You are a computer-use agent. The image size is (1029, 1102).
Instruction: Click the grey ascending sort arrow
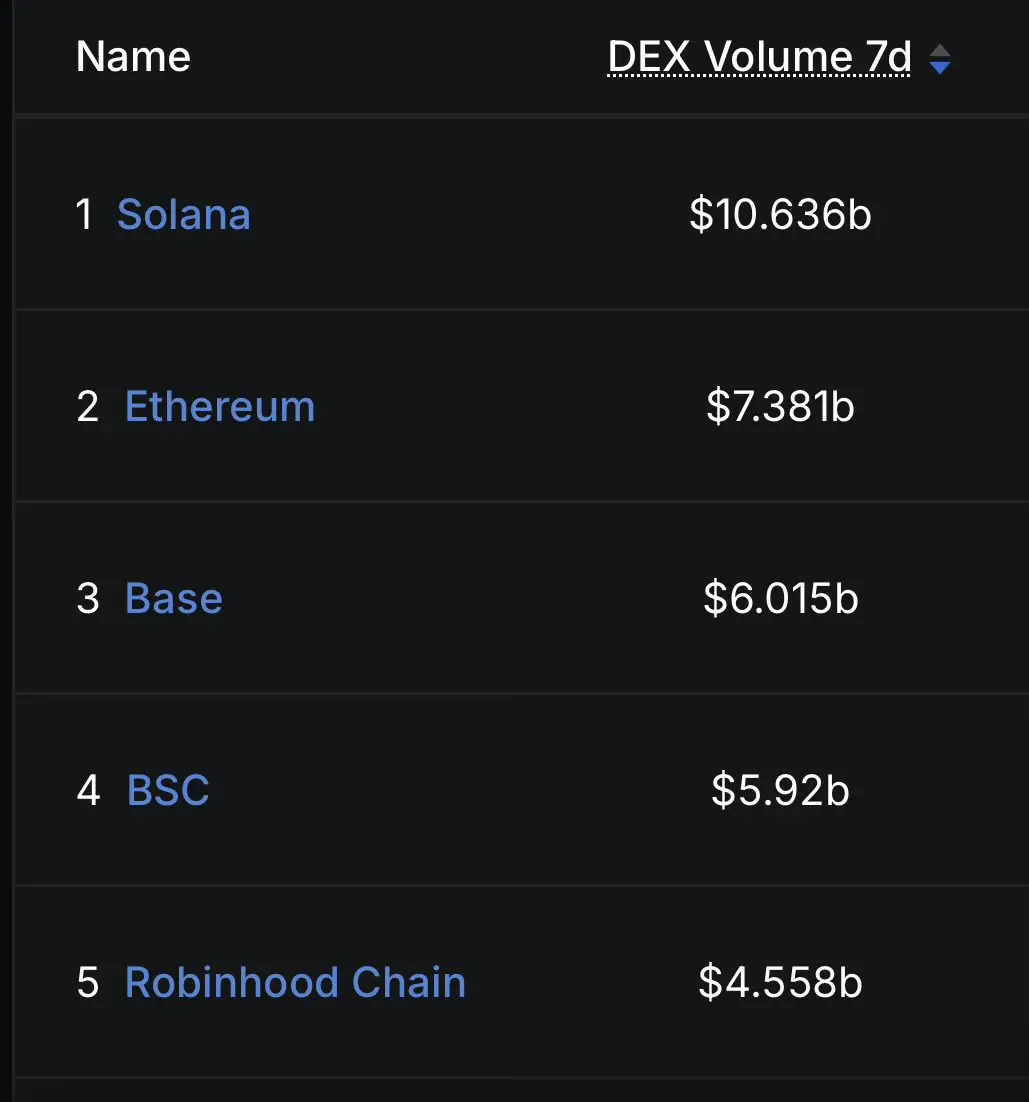[940, 51]
